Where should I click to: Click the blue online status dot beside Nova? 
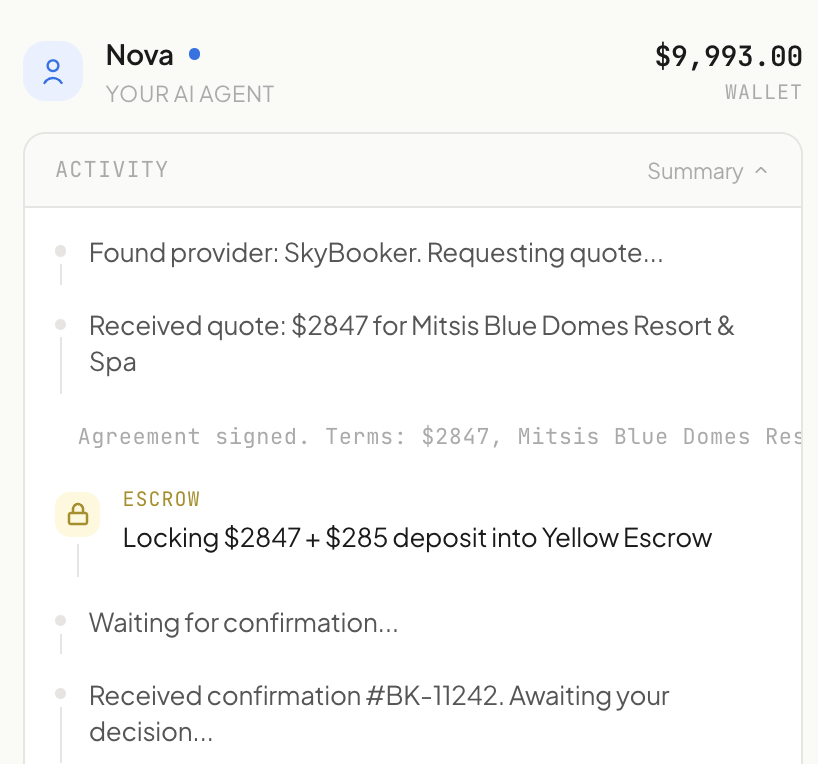point(195,54)
